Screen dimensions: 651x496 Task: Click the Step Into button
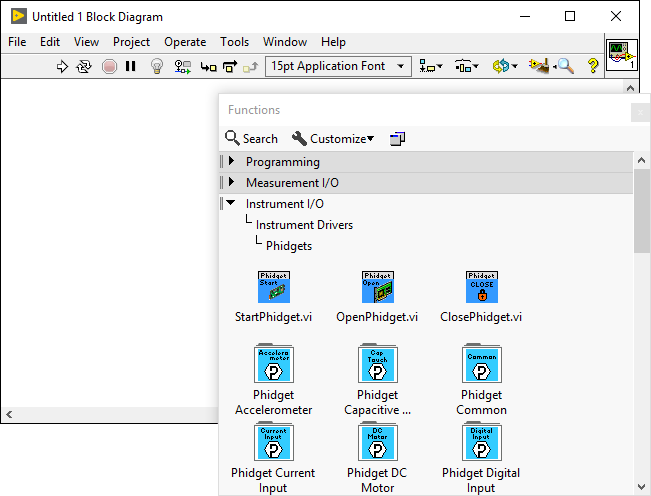pyautogui.click(x=208, y=67)
